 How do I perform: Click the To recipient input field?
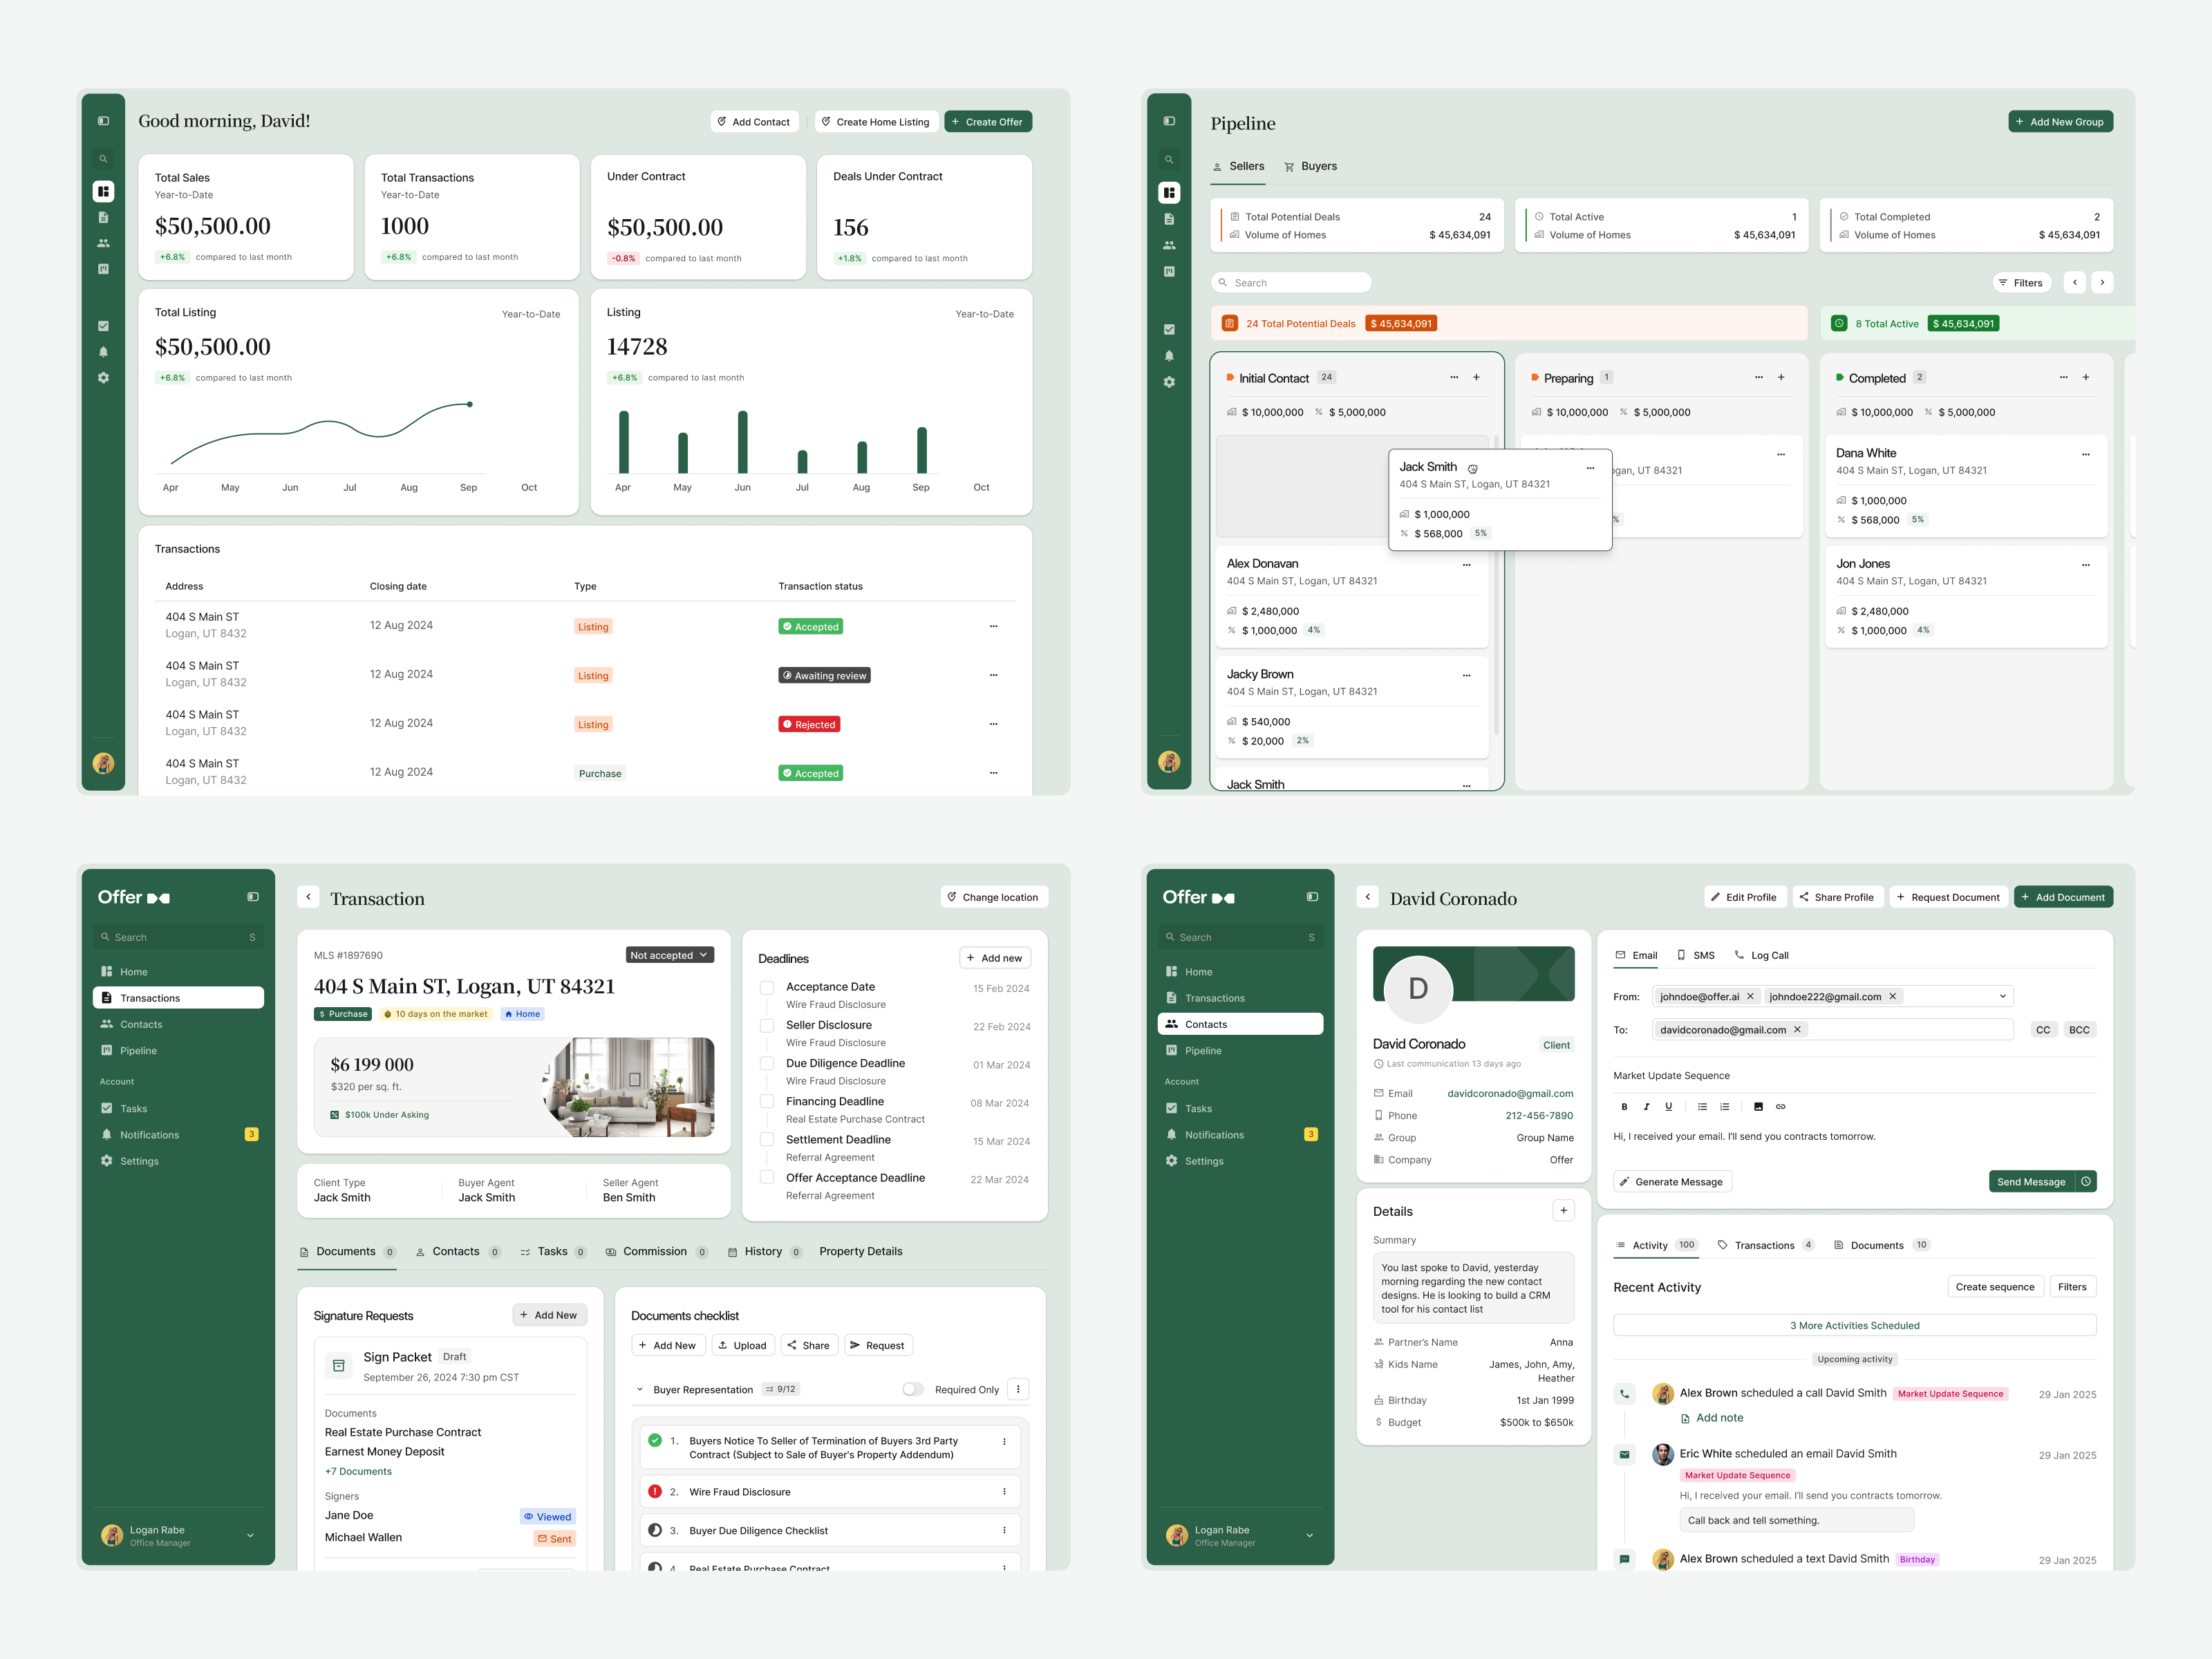point(1832,1029)
